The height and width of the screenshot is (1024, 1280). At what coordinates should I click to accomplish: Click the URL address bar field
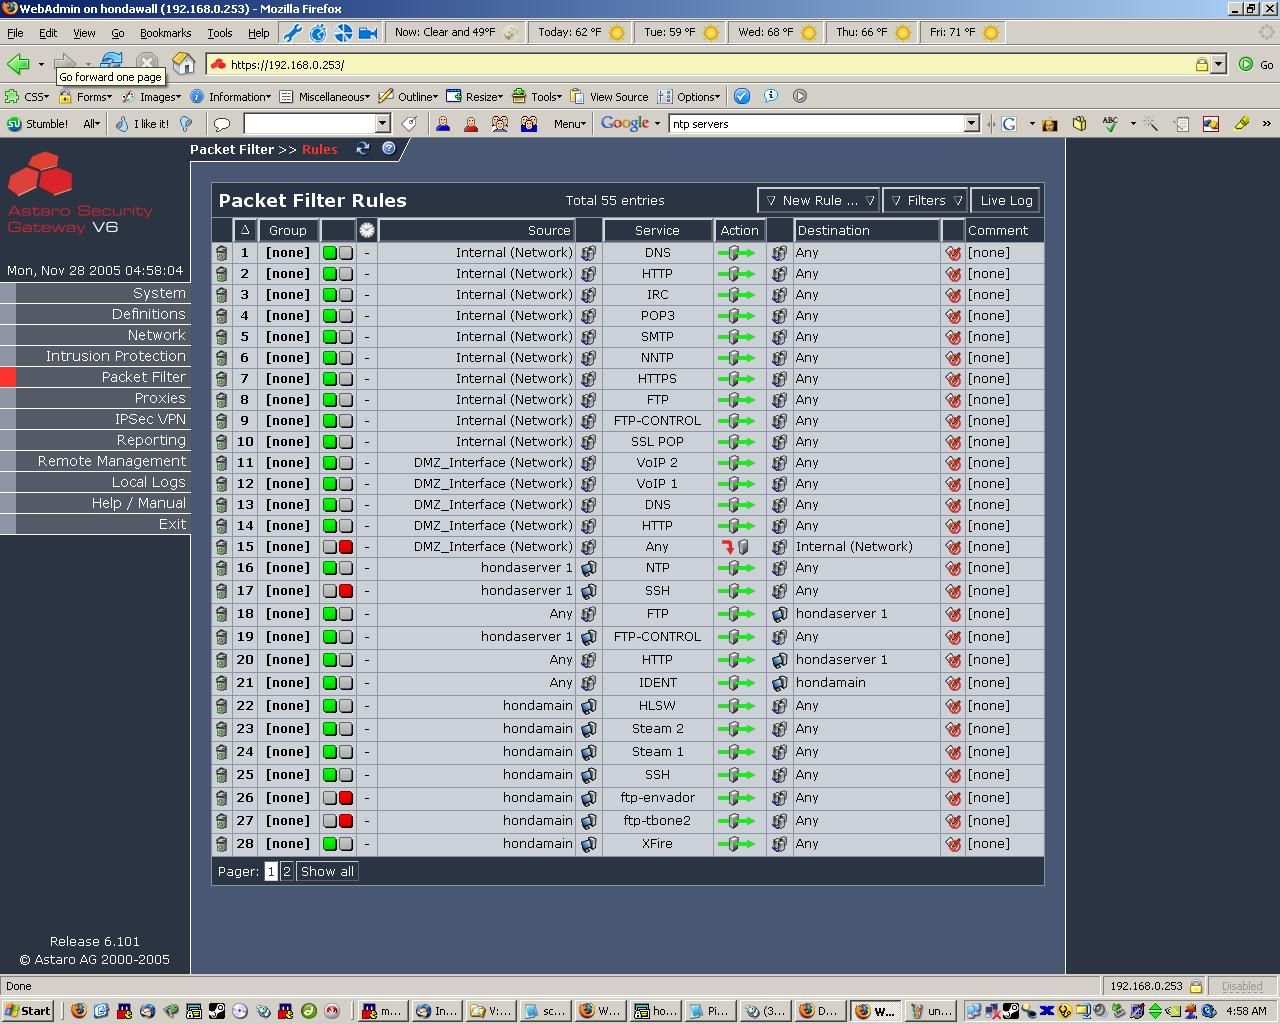pyautogui.click(x=700, y=64)
